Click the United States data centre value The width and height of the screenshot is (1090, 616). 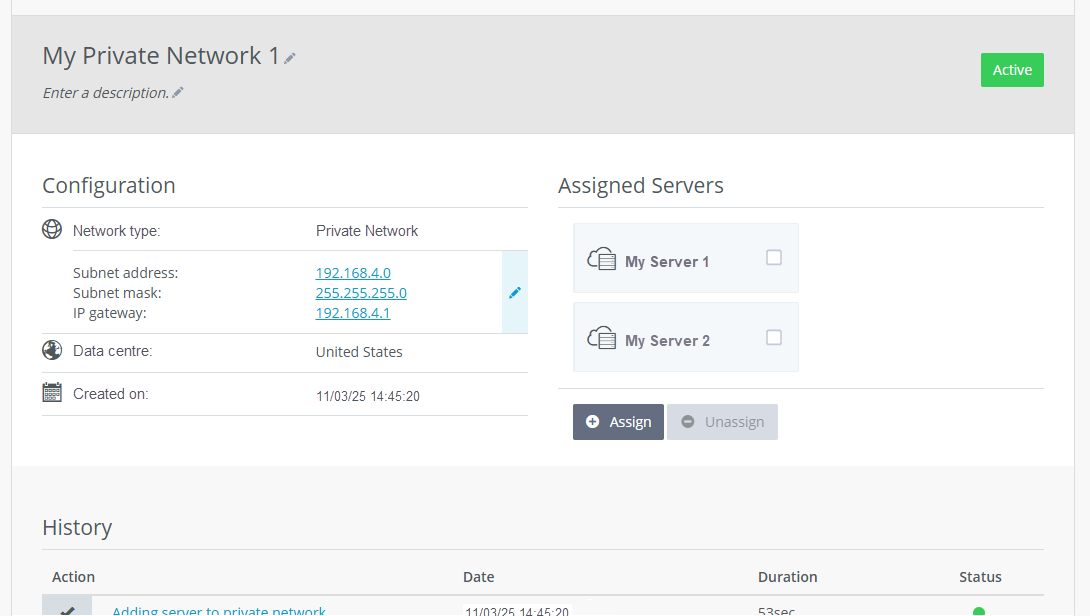(359, 352)
